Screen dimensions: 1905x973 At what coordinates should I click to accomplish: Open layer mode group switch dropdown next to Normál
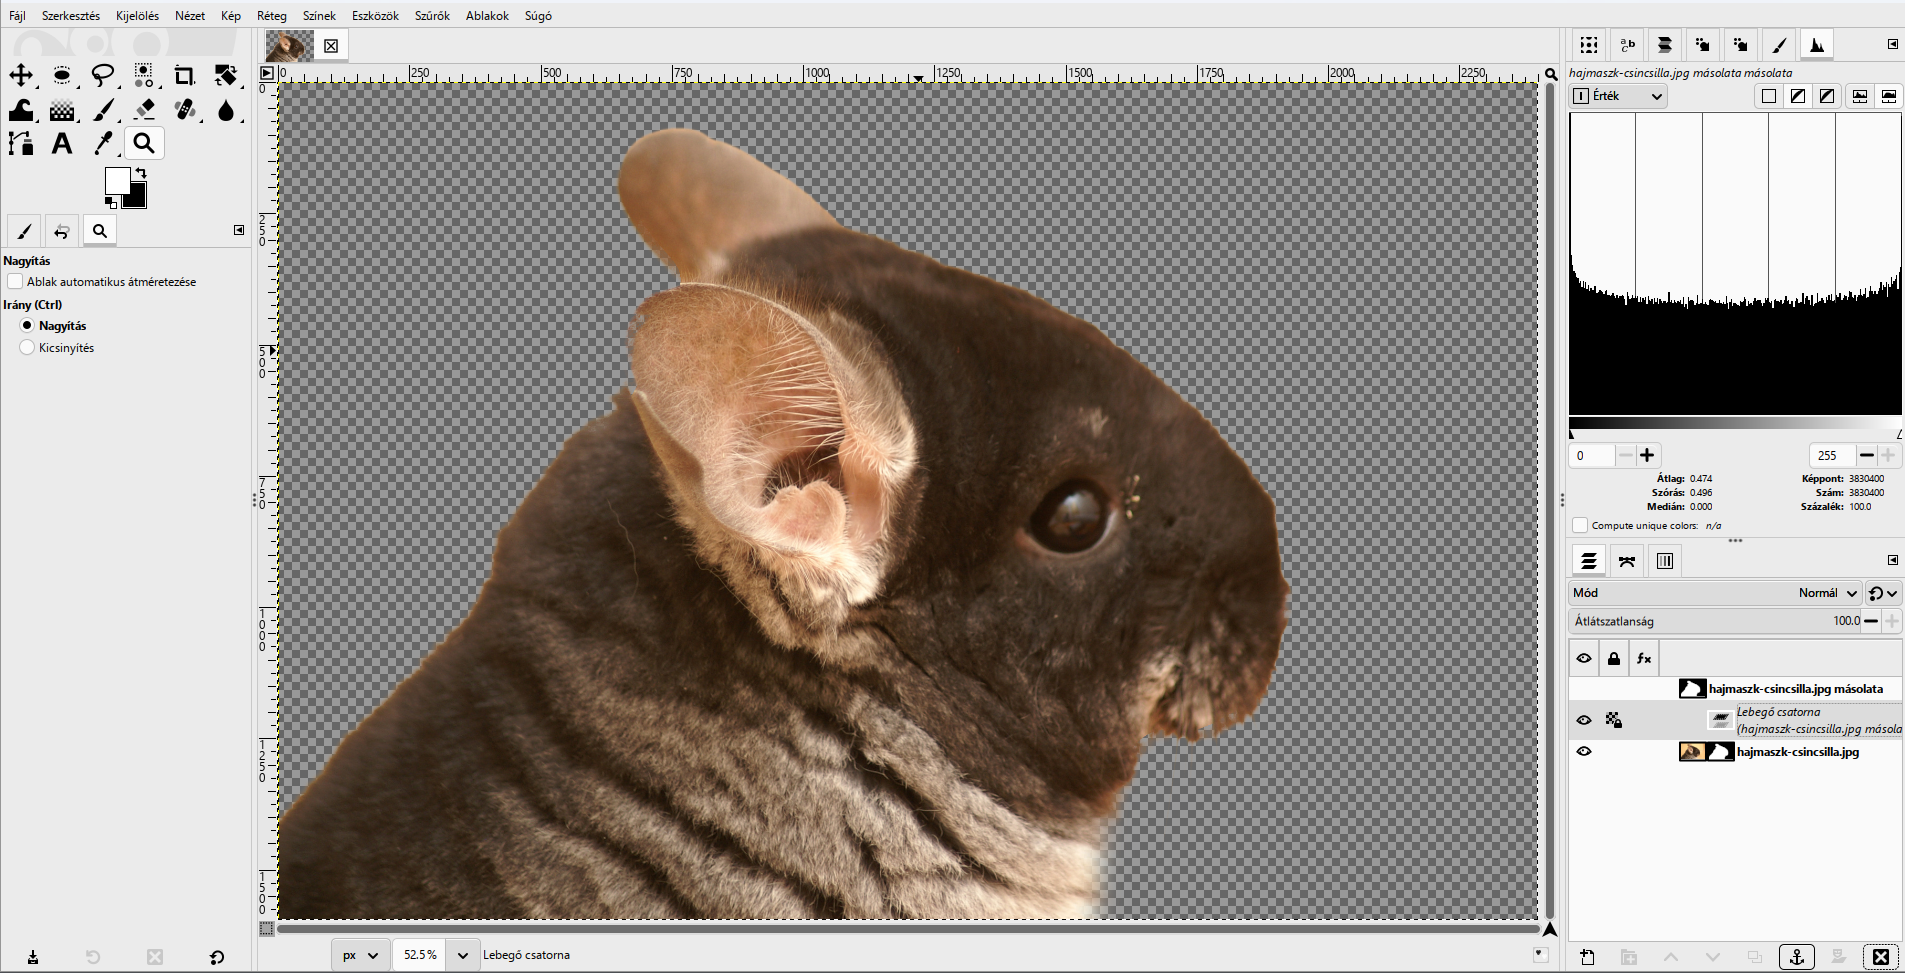1883,593
